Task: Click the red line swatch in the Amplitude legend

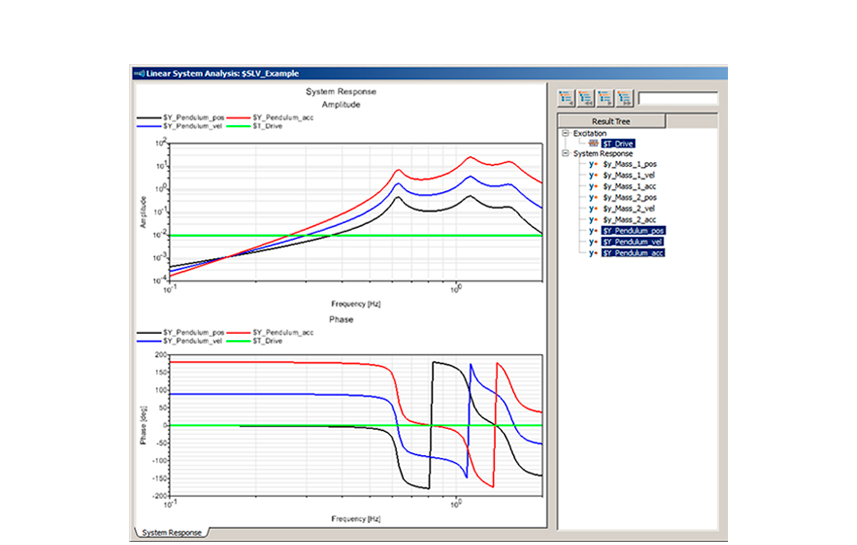Action: click(x=238, y=118)
